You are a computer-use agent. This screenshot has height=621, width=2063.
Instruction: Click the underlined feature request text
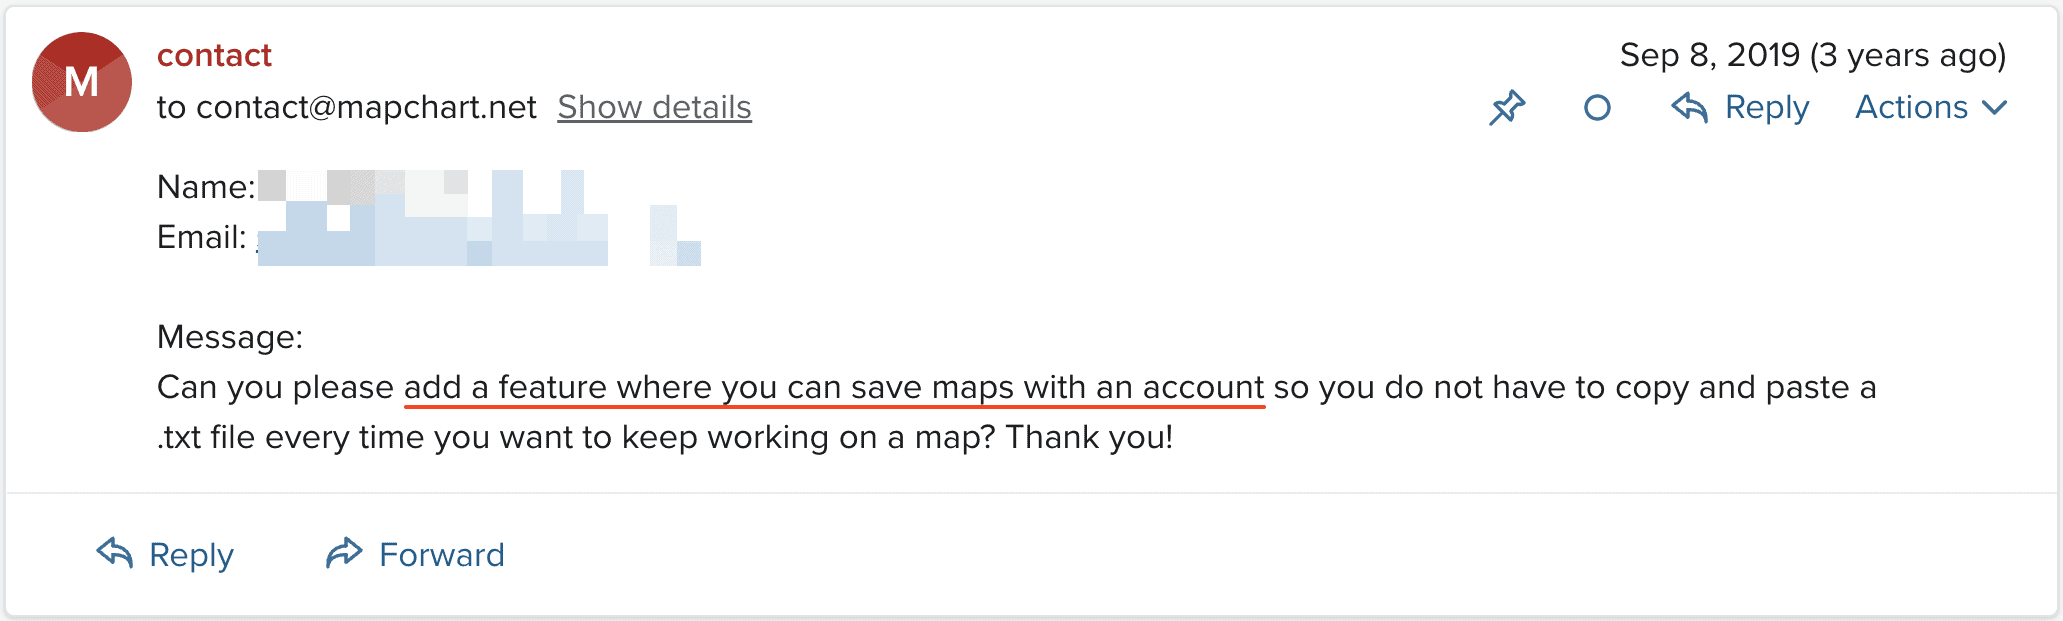tap(834, 388)
